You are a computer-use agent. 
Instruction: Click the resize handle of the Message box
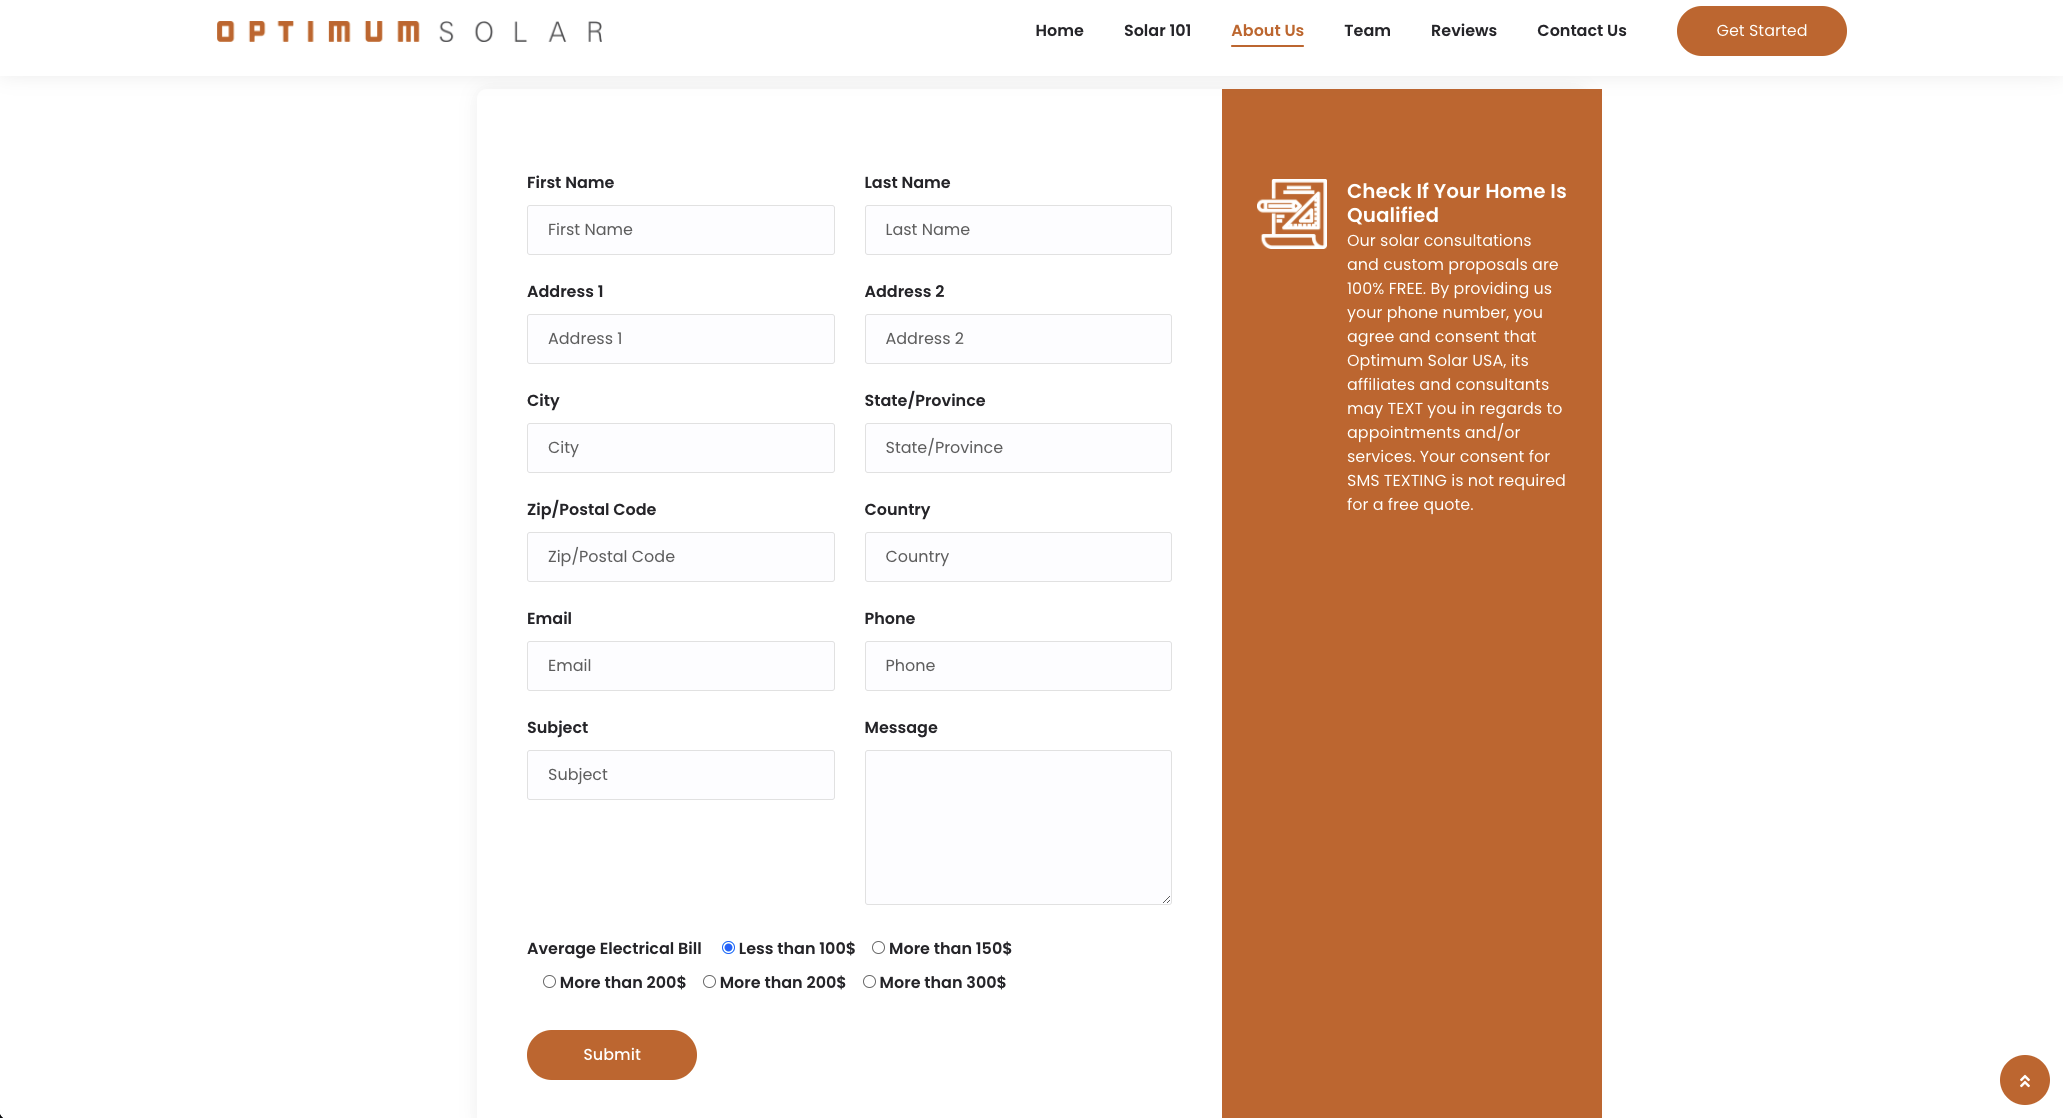coord(1166,899)
